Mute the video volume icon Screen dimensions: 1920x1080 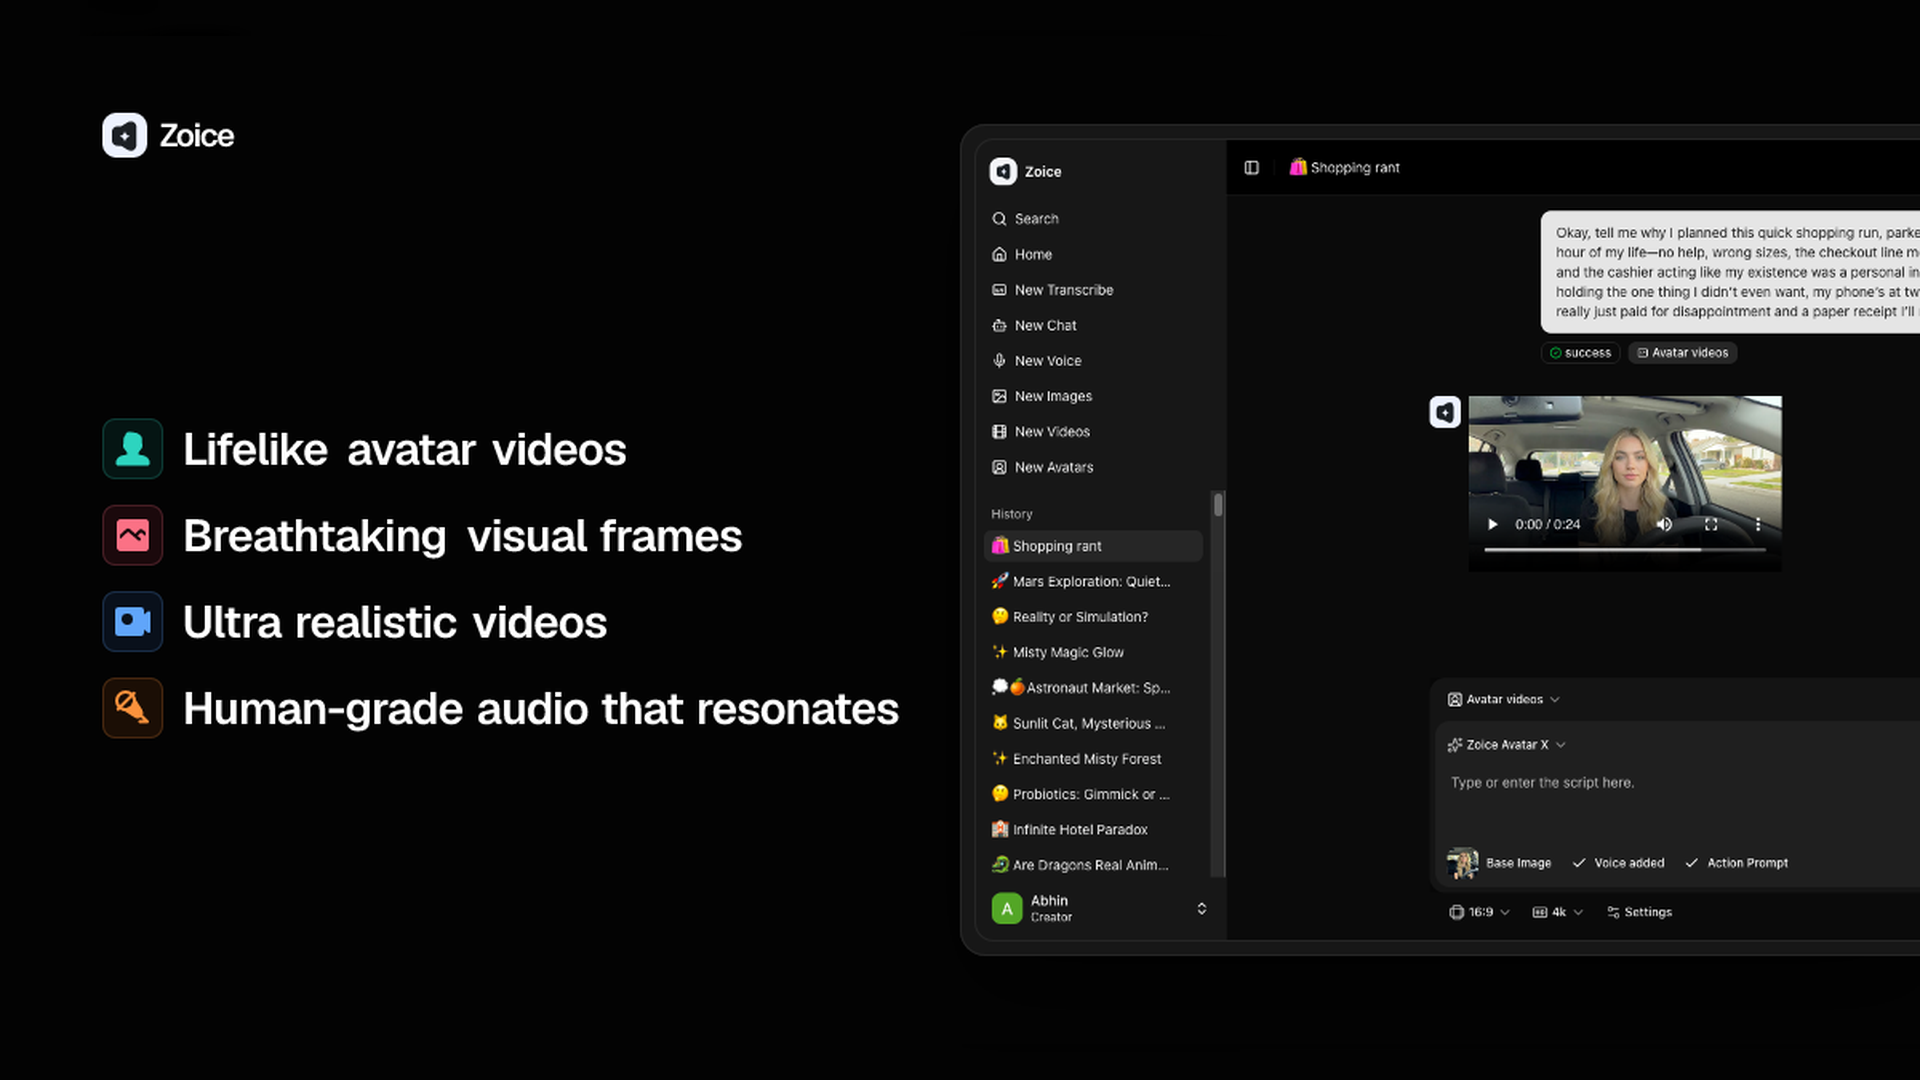click(x=1664, y=524)
